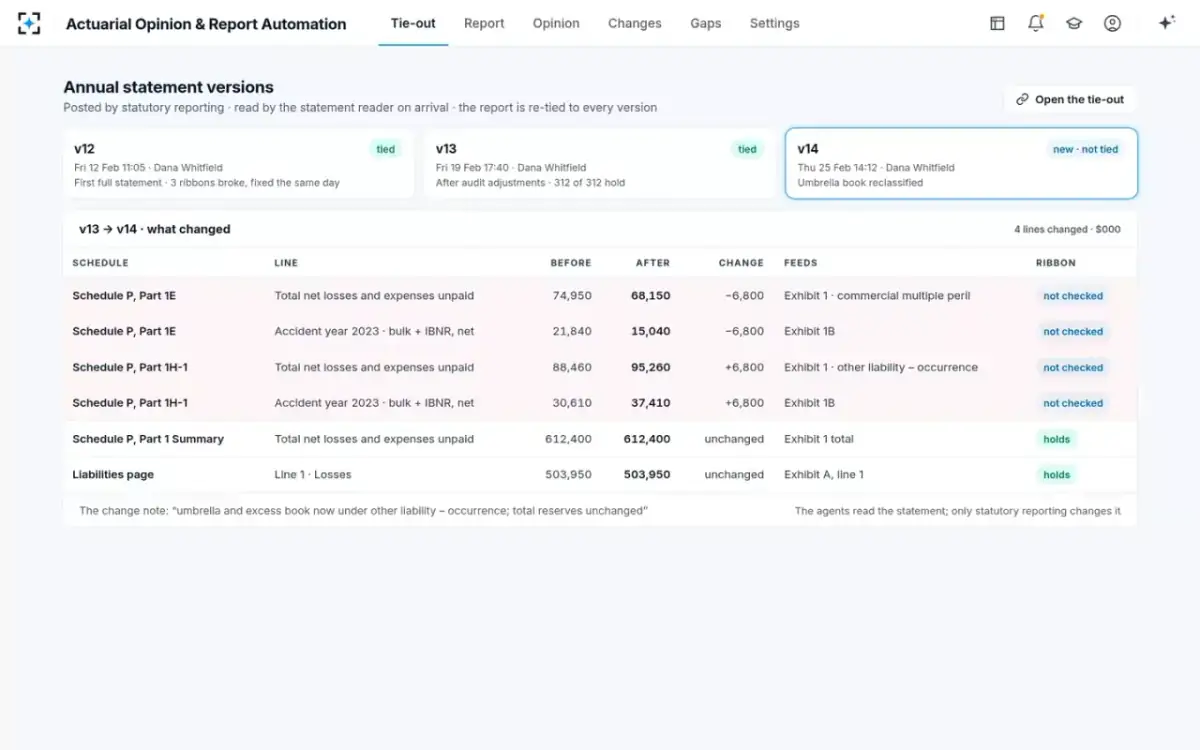Click Exhibit 1 · other liability – occurrence
This screenshot has height=750, width=1200.
coord(881,368)
